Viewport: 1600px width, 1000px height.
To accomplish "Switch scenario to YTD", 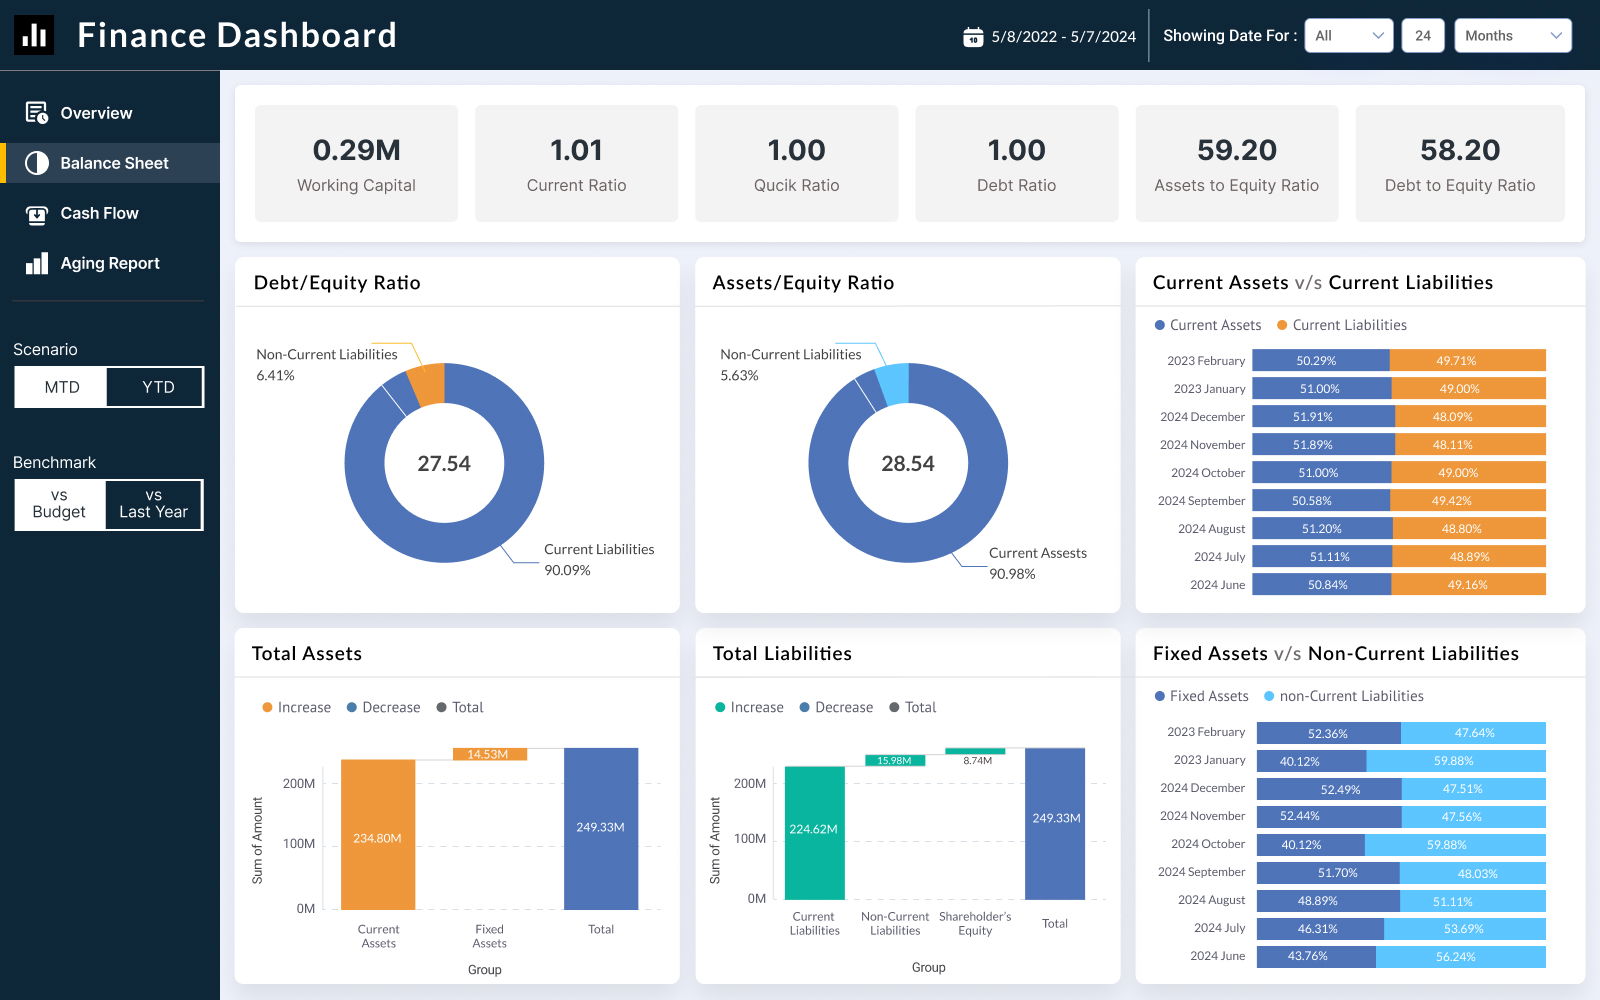I will coord(157,387).
